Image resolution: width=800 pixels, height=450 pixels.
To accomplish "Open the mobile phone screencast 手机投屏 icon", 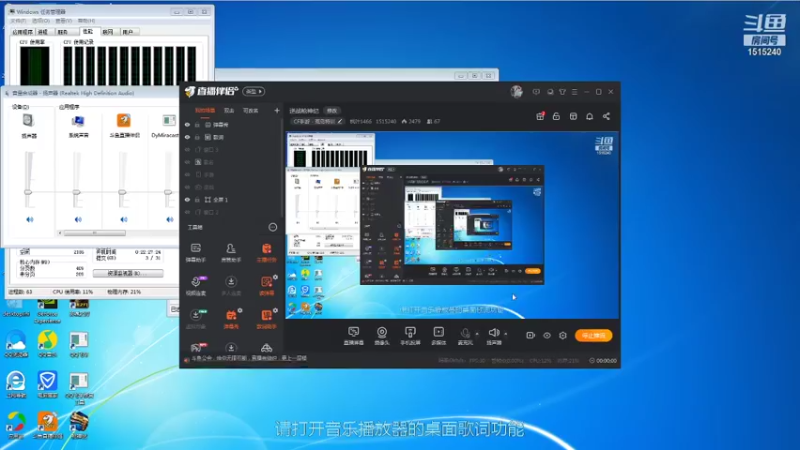I will click(410, 335).
